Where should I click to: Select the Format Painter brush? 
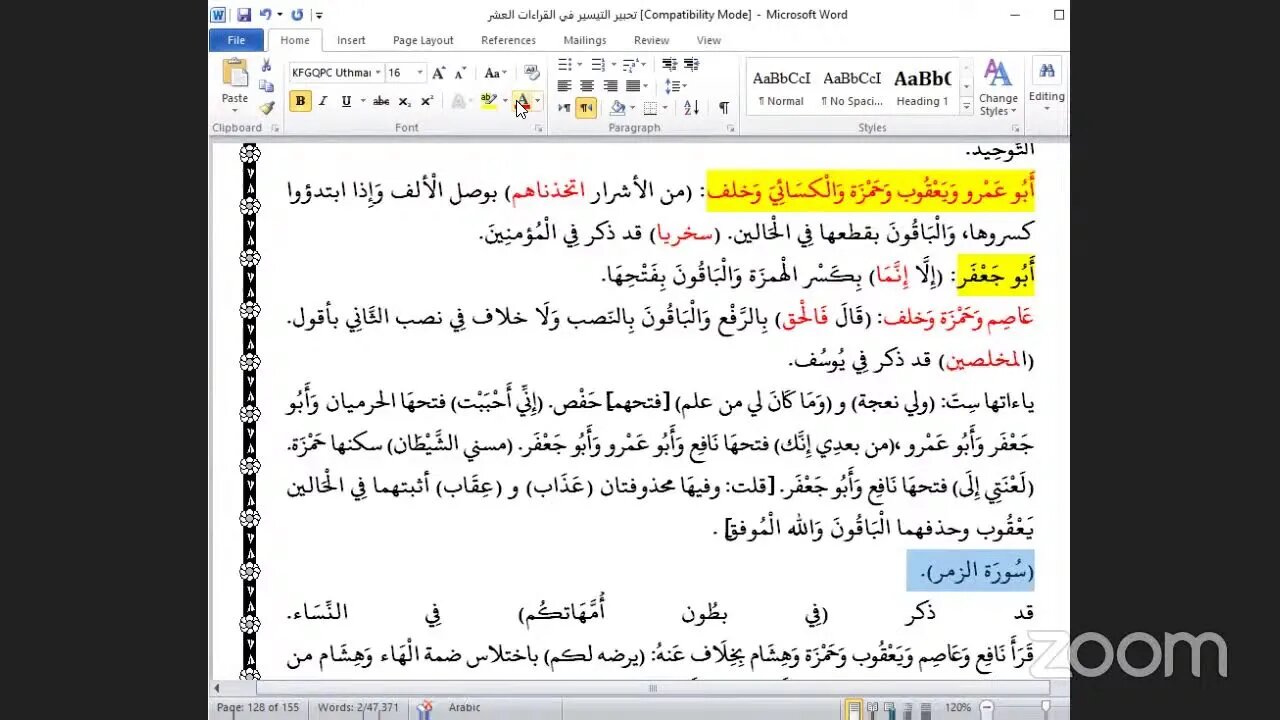point(266,108)
